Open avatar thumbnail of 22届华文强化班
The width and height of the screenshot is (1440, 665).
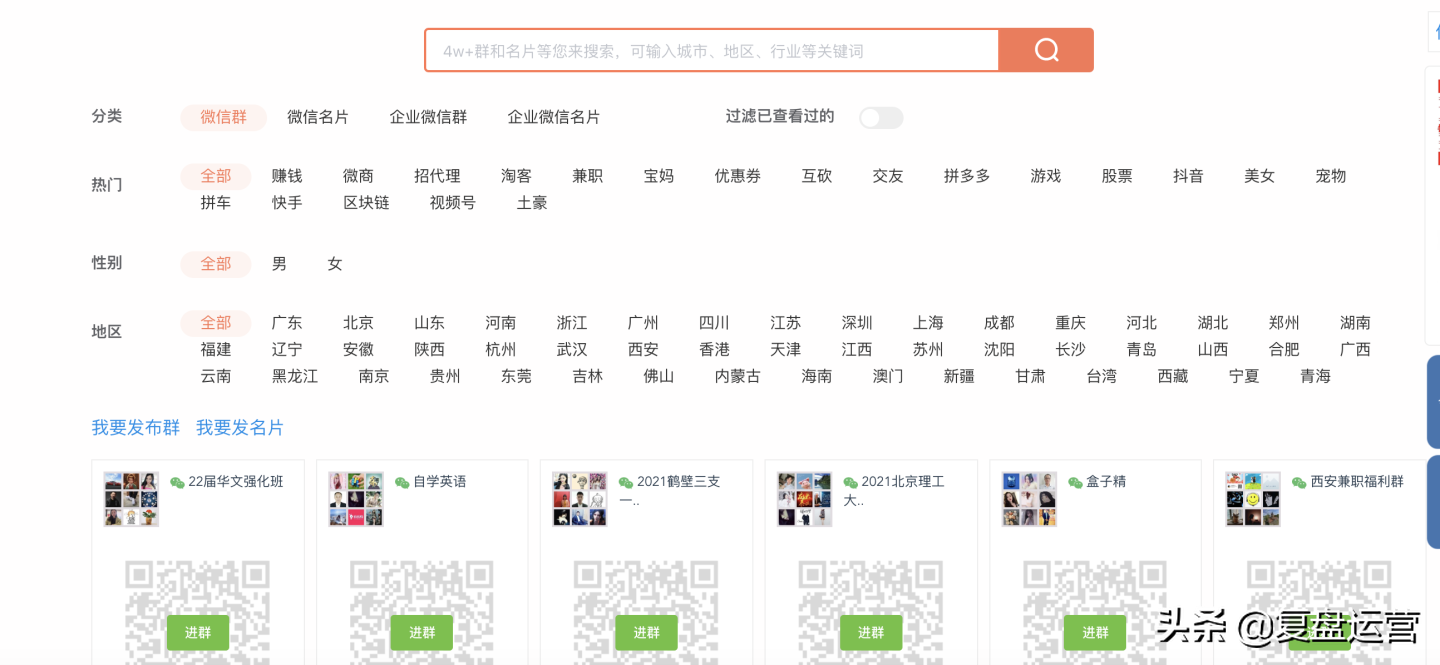pos(131,499)
